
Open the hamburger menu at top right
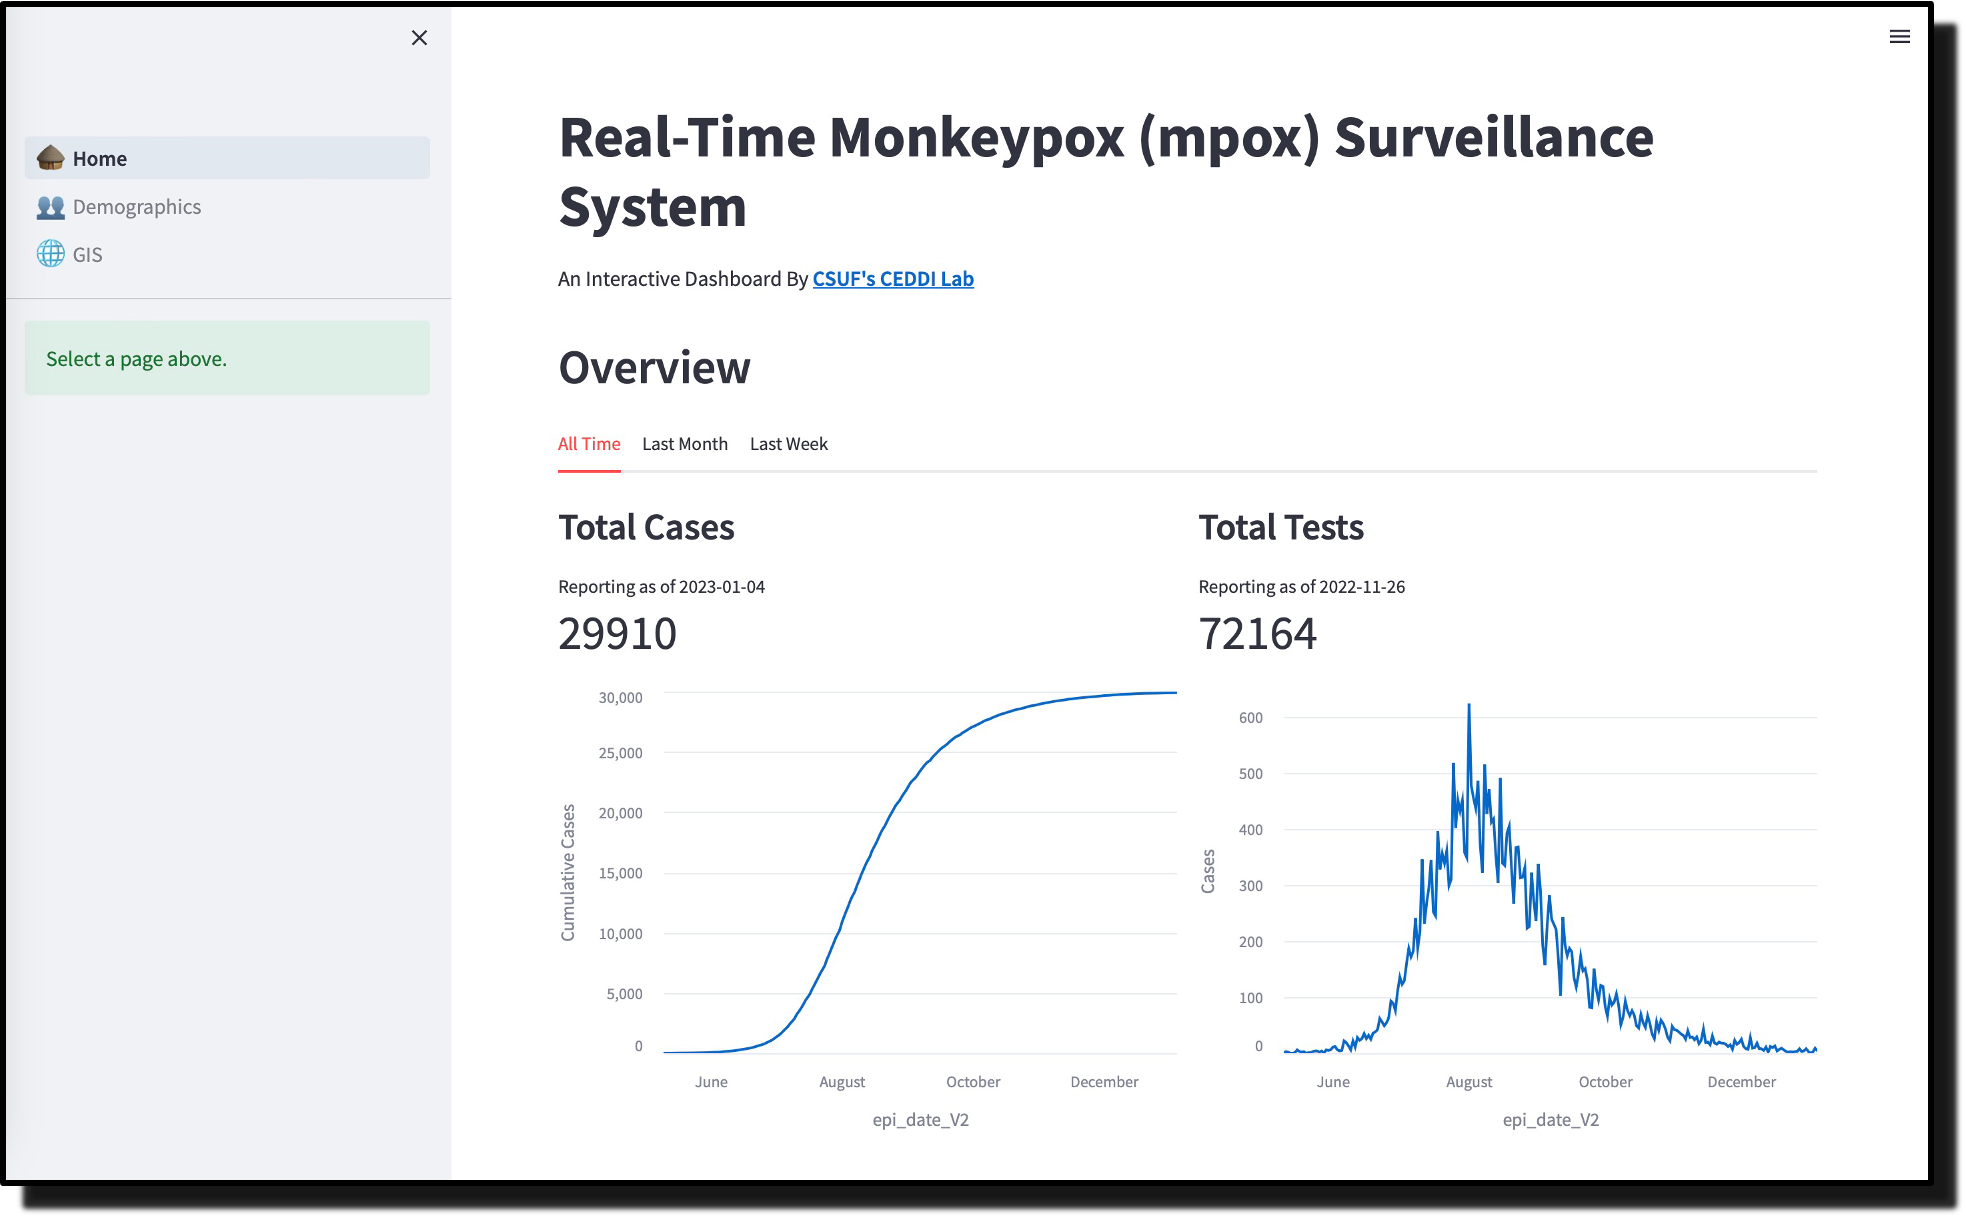[x=1899, y=37]
